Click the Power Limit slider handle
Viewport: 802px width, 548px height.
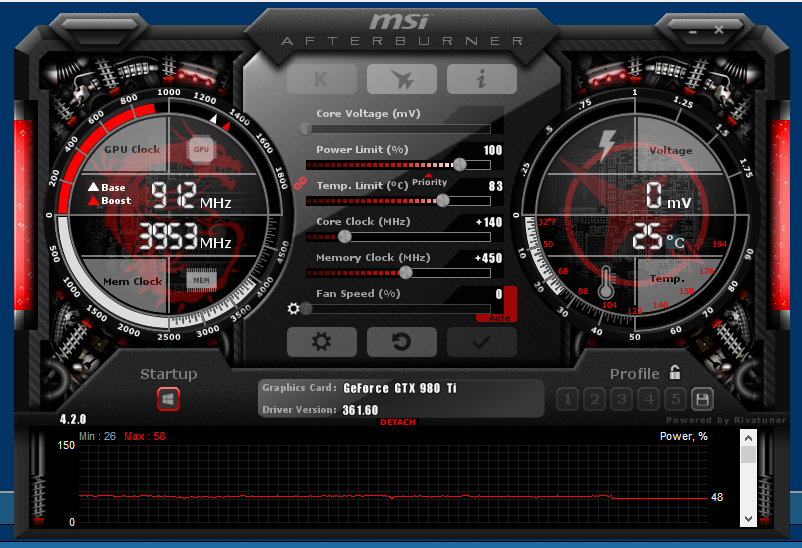coord(460,164)
